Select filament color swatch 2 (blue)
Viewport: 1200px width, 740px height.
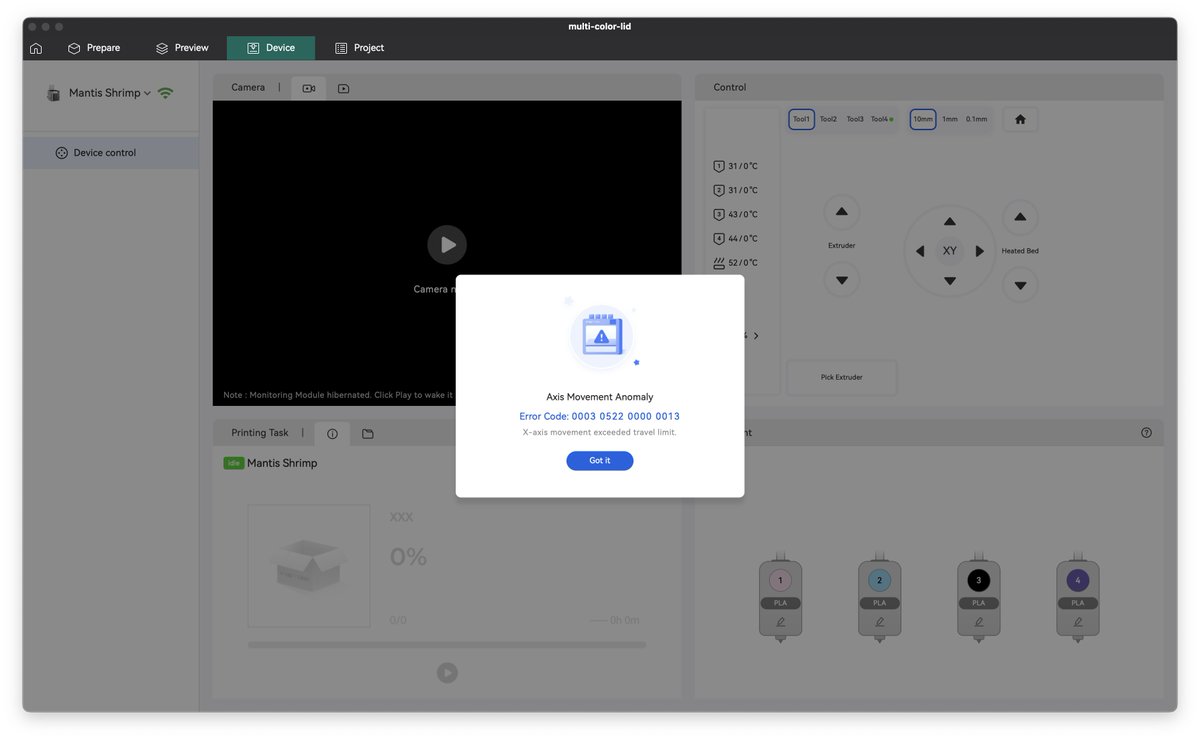880,580
